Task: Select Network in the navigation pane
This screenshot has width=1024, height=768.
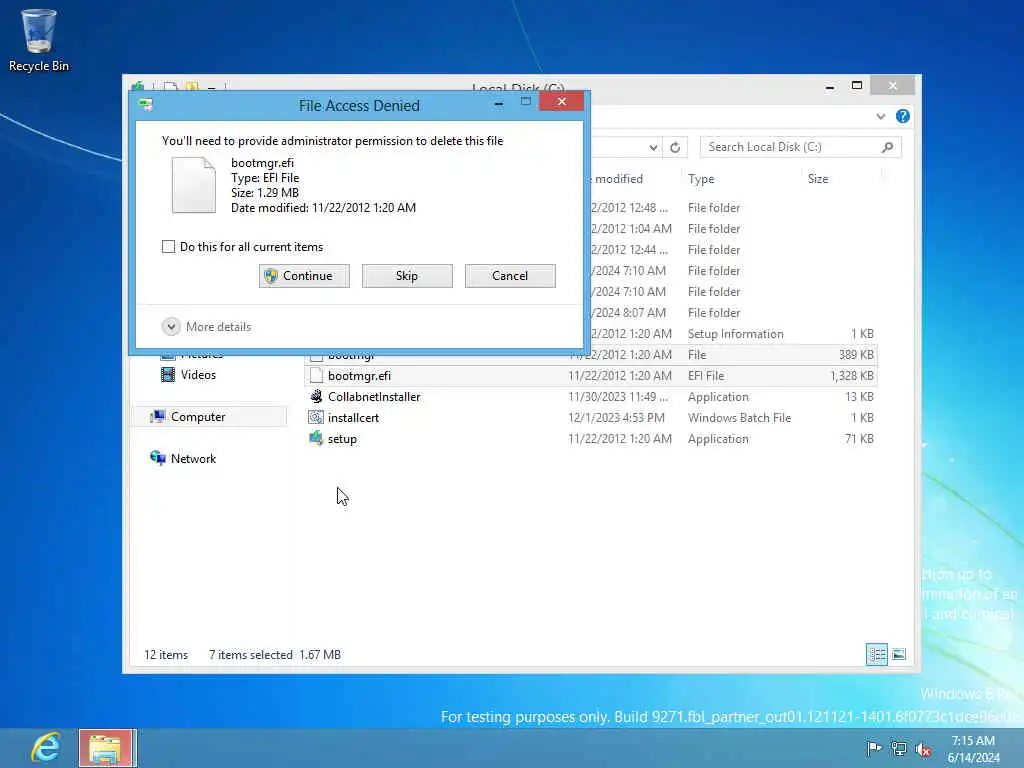Action: (x=193, y=458)
